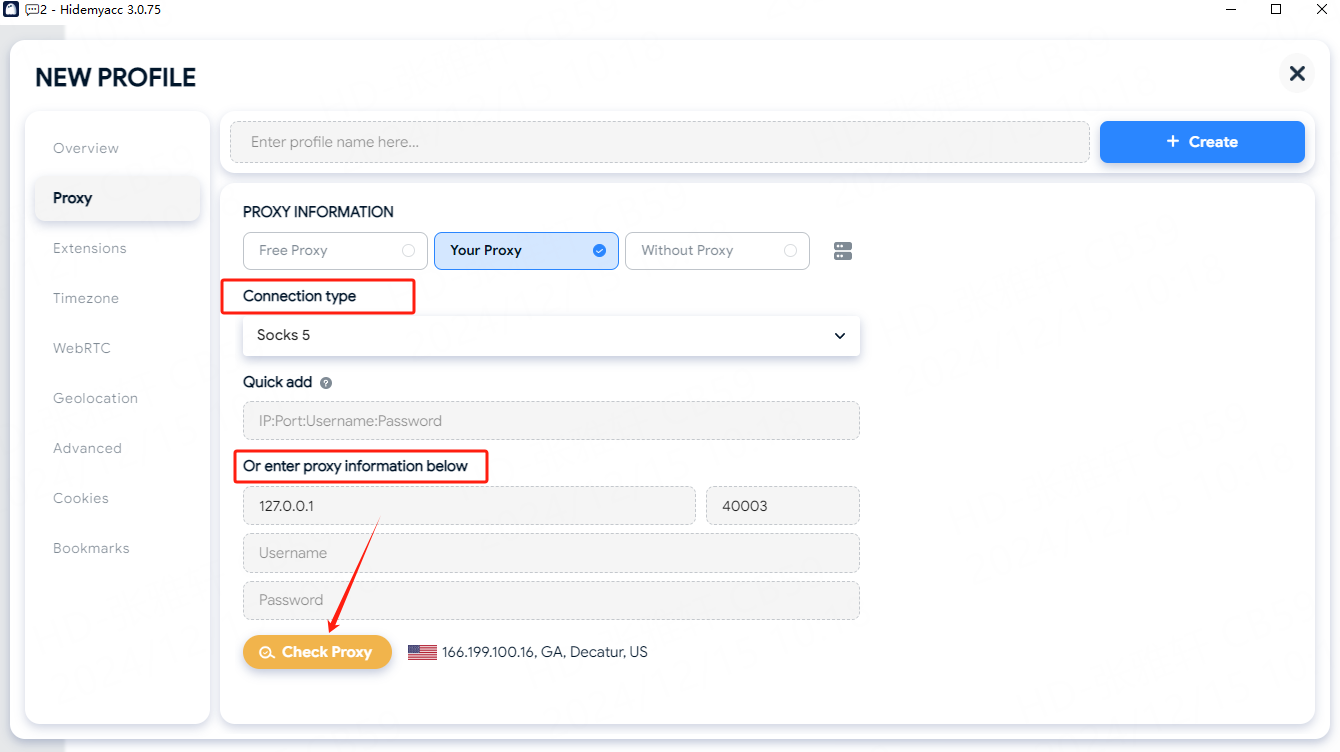The image size is (1340, 752).
Task: Click the profile name input field
Action: tap(659, 142)
